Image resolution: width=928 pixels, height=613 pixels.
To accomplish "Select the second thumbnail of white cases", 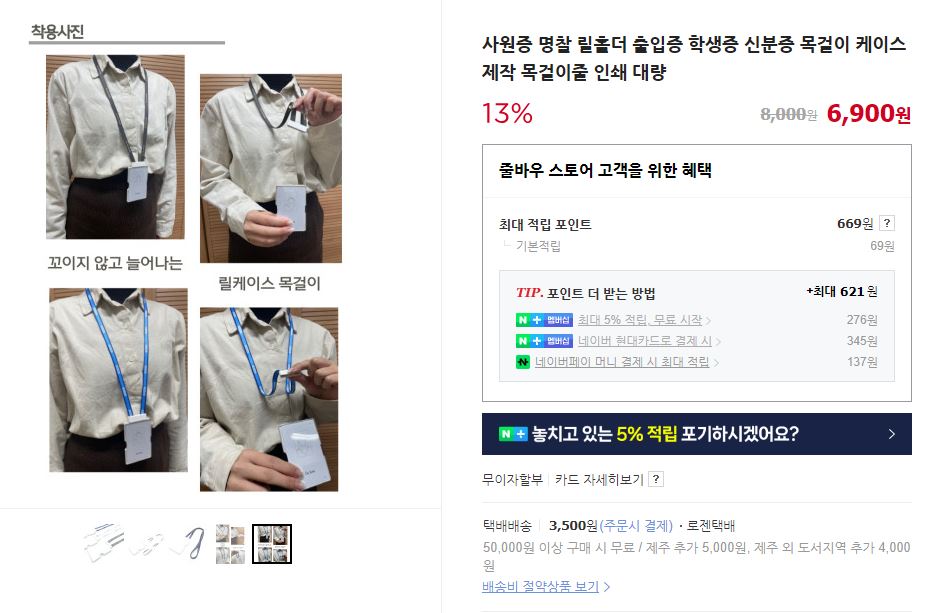I will pos(147,544).
